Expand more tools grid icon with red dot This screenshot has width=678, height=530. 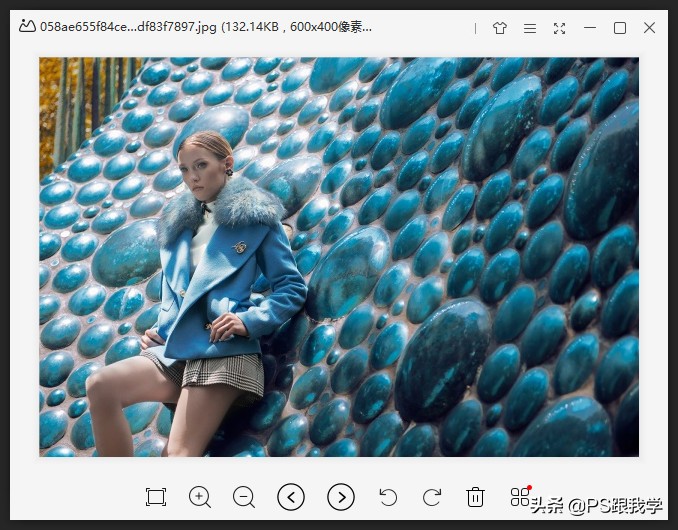click(x=520, y=496)
